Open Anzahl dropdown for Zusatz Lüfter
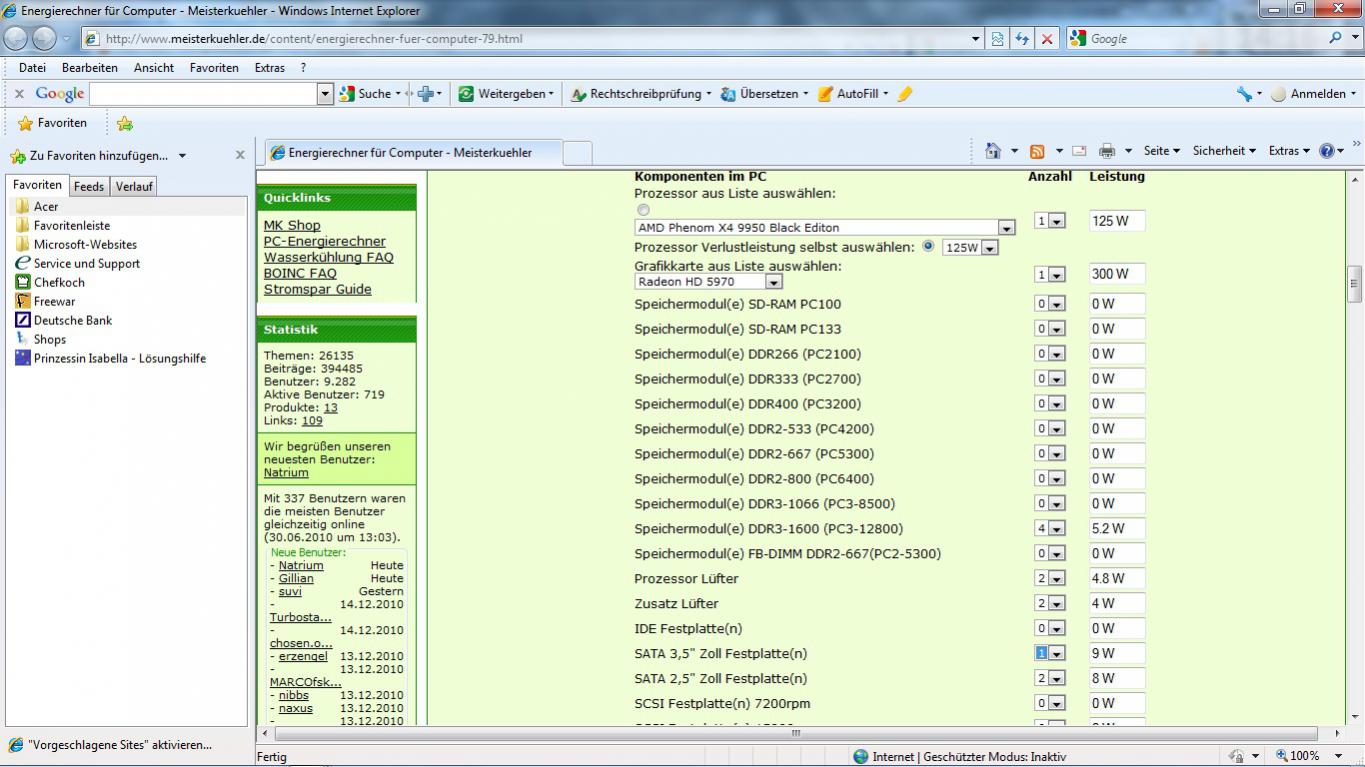This screenshot has height=767, width=1365. click(x=1049, y=603)
